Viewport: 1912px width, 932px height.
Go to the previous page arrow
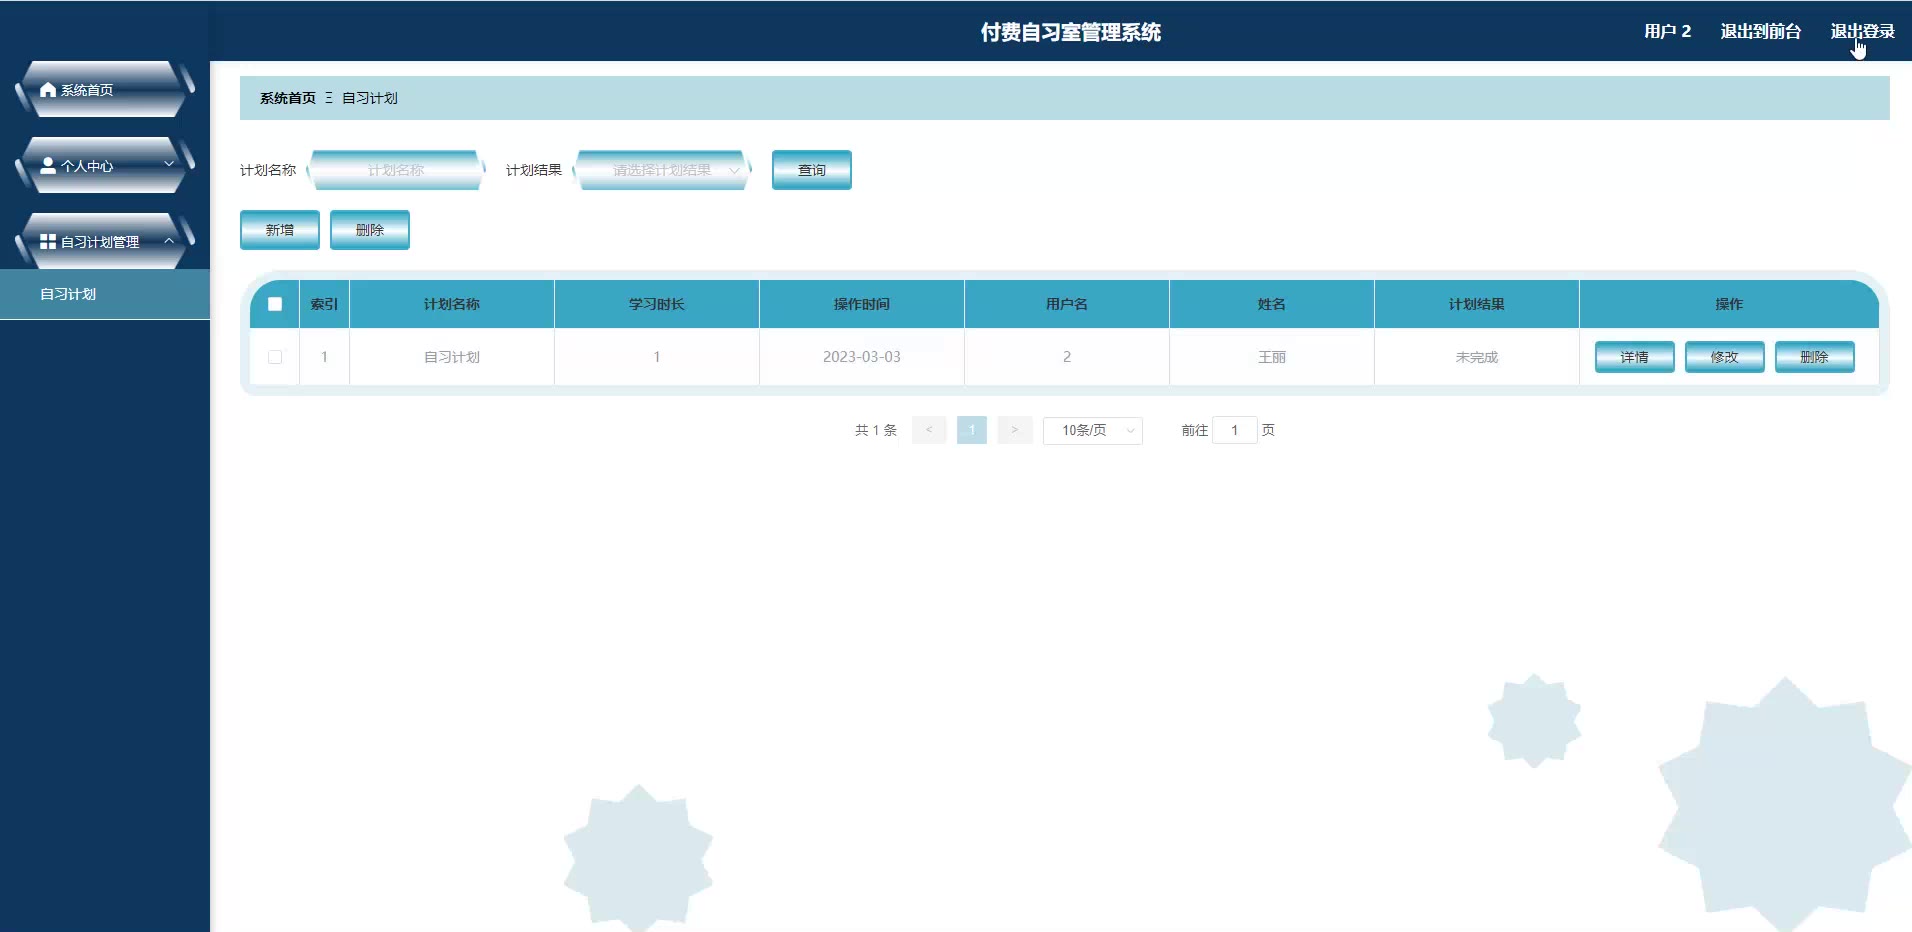pos(929,430)
